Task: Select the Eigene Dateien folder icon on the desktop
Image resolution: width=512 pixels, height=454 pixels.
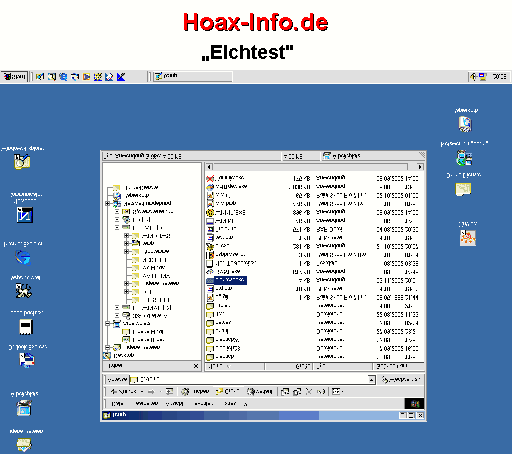Action: [24, 445]
